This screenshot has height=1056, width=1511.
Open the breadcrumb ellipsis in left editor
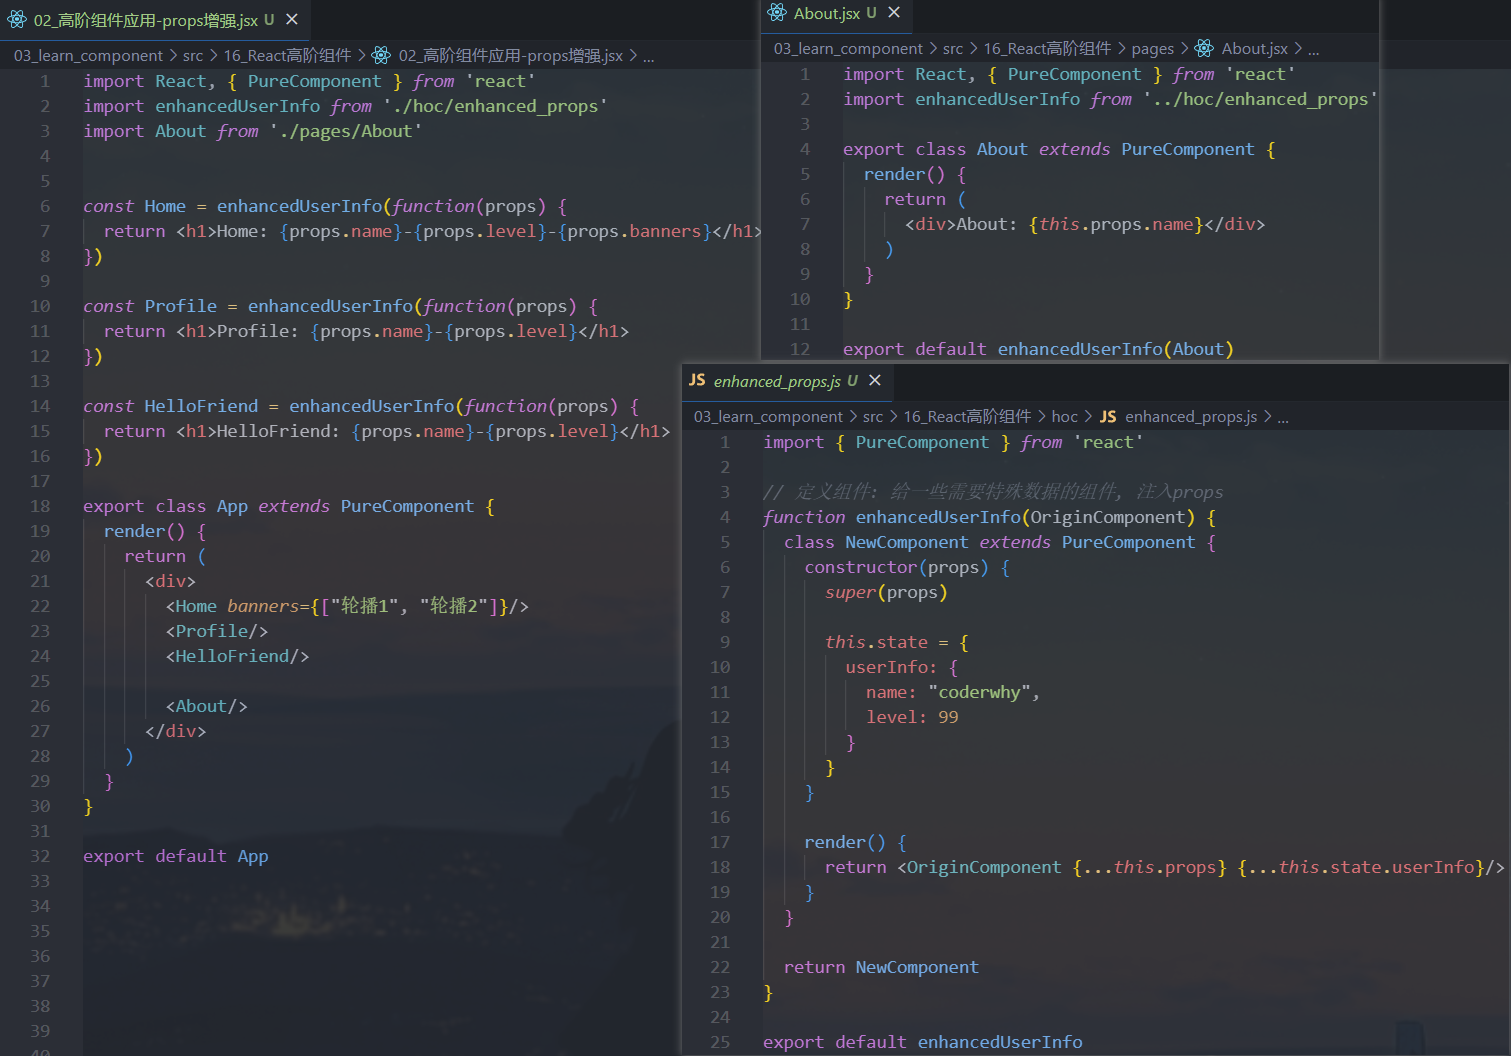coord(648,56)
